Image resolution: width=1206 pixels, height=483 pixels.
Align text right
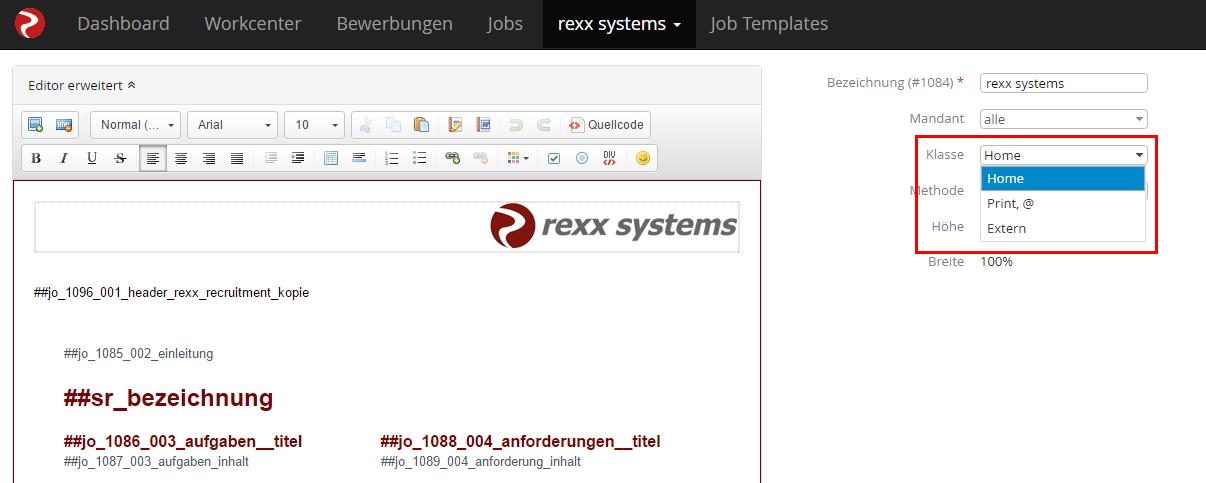[209, 158]
